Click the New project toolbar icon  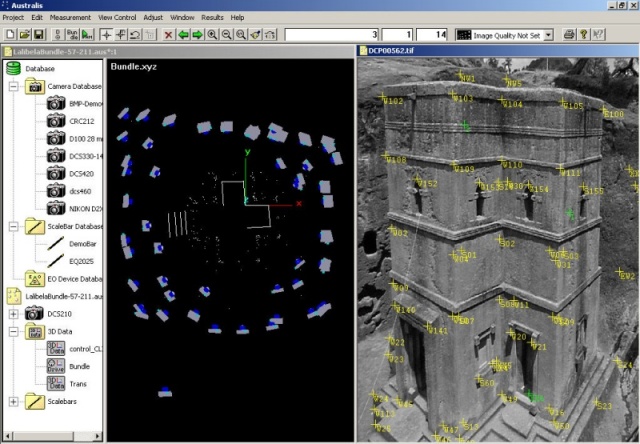point(11,34)
